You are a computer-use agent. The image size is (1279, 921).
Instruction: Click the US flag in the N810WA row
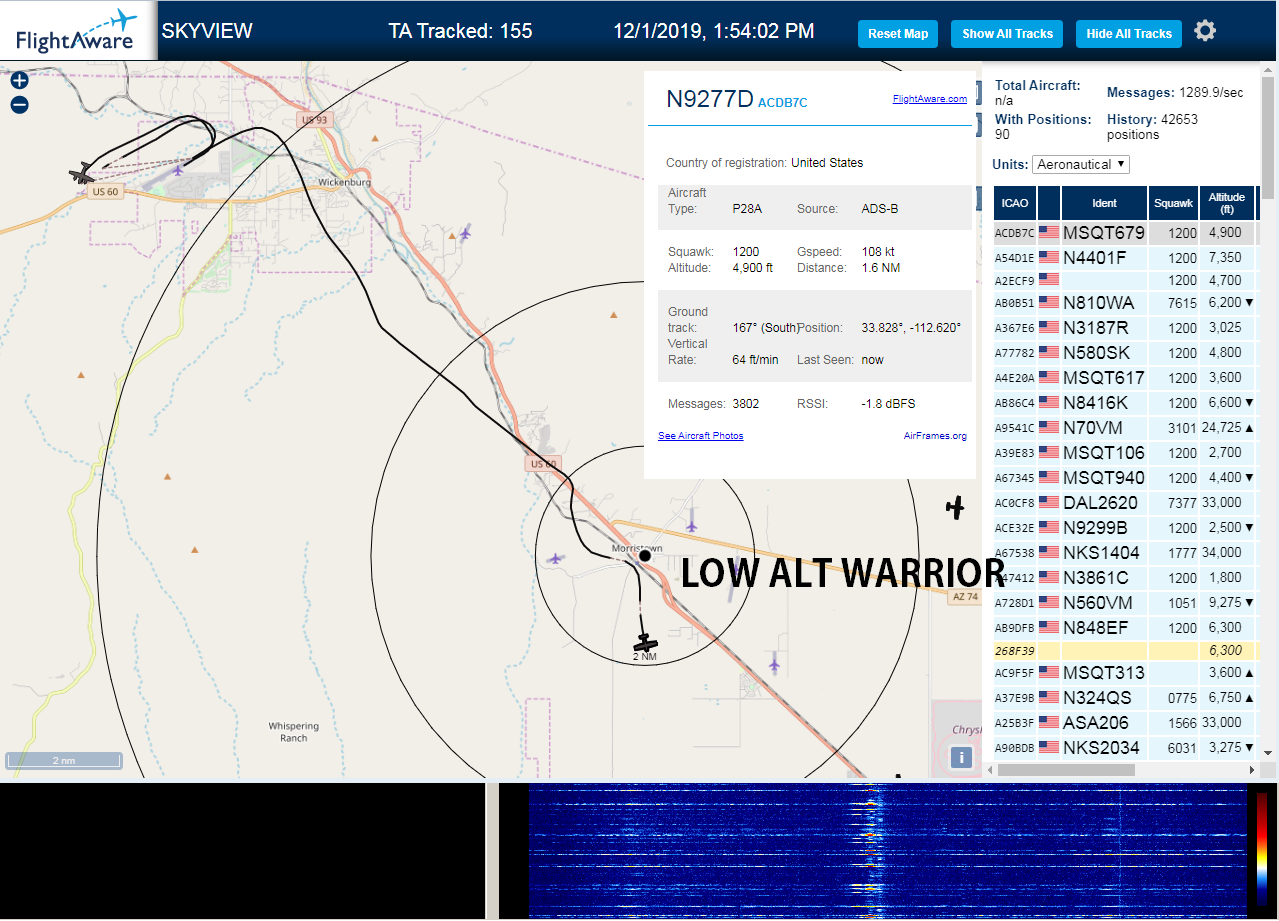1049,302
